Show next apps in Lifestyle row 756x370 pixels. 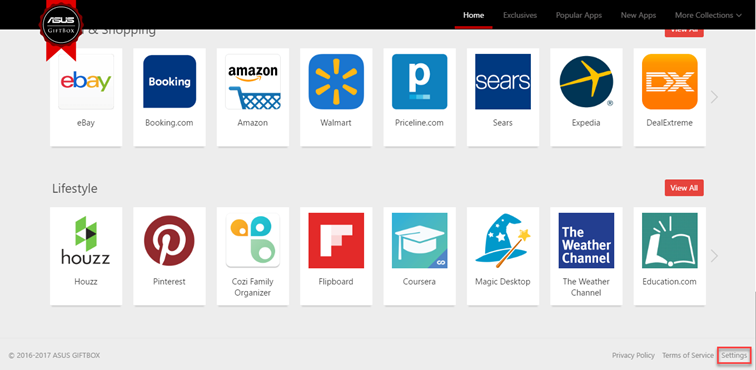[715, 256]
